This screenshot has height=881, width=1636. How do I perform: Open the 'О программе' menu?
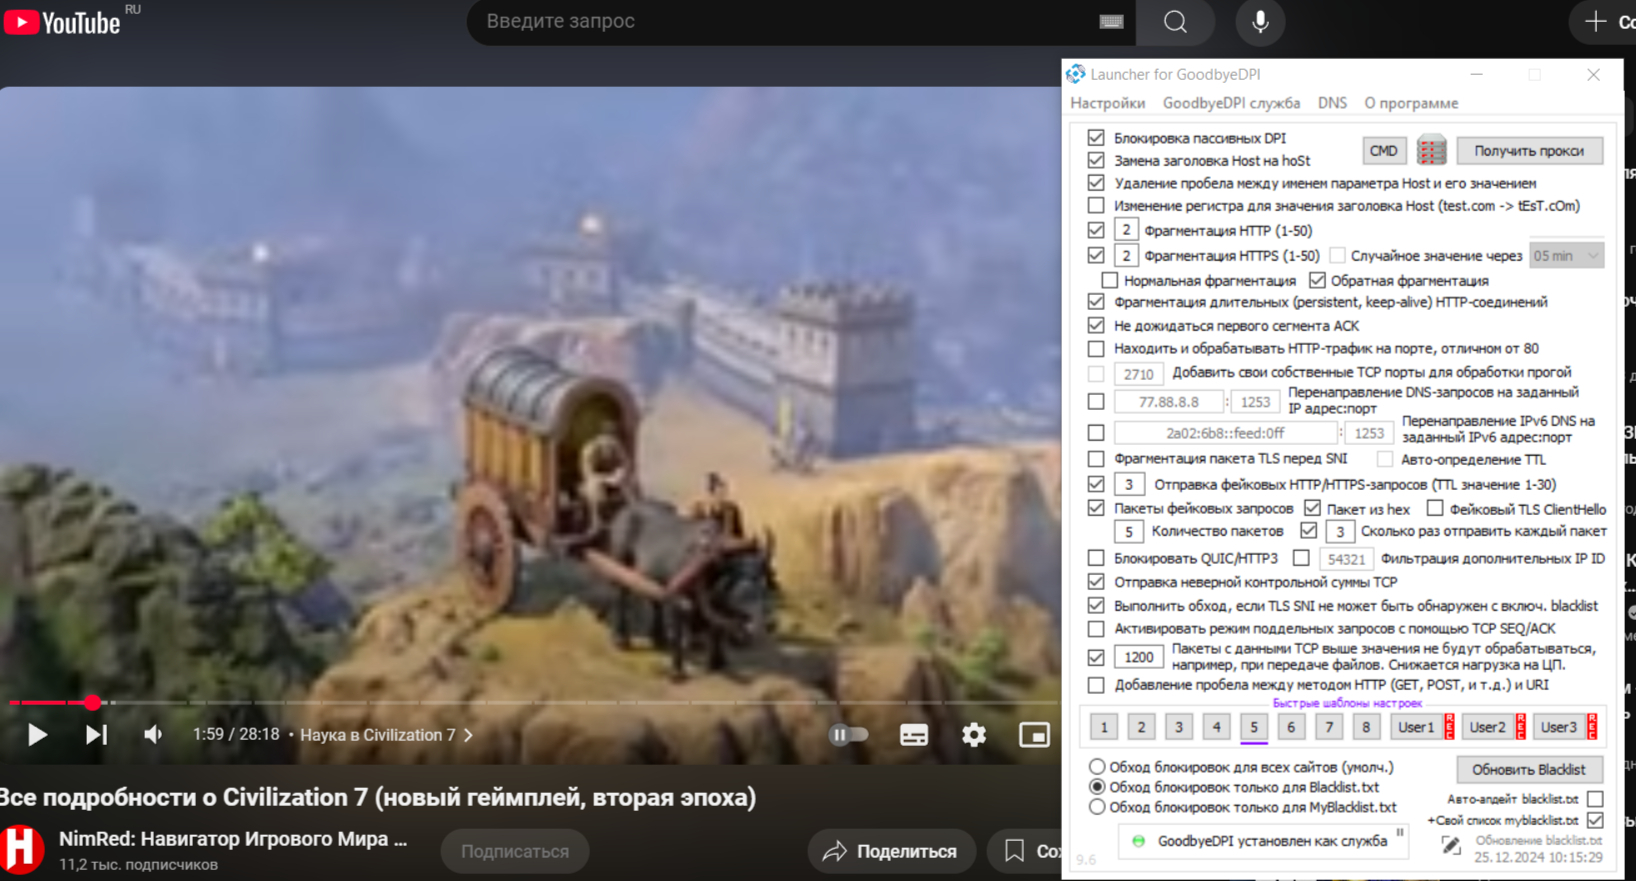1411,103
